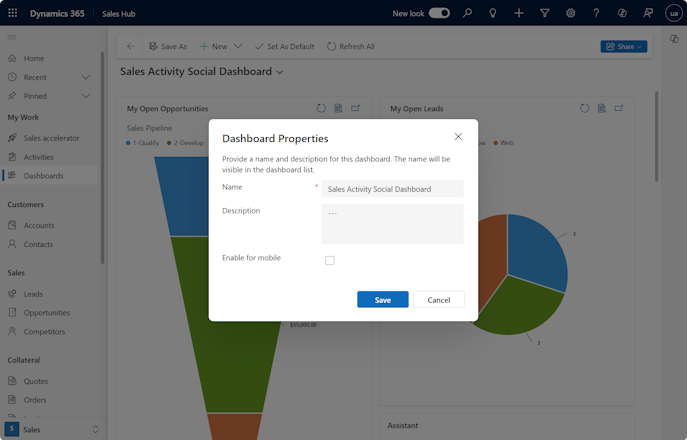
Task: Open the Sales area switcher
Action: pyautogui.click(x=52, y=429)
